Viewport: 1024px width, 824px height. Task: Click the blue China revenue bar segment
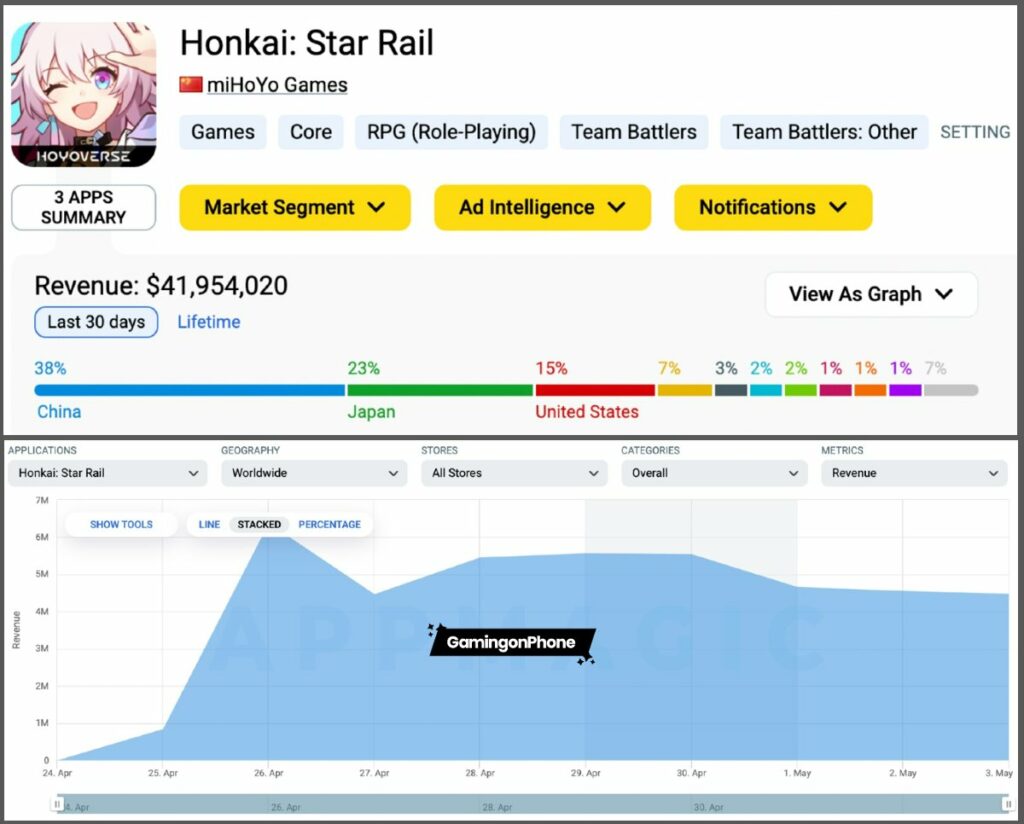[x=189, y=390]
